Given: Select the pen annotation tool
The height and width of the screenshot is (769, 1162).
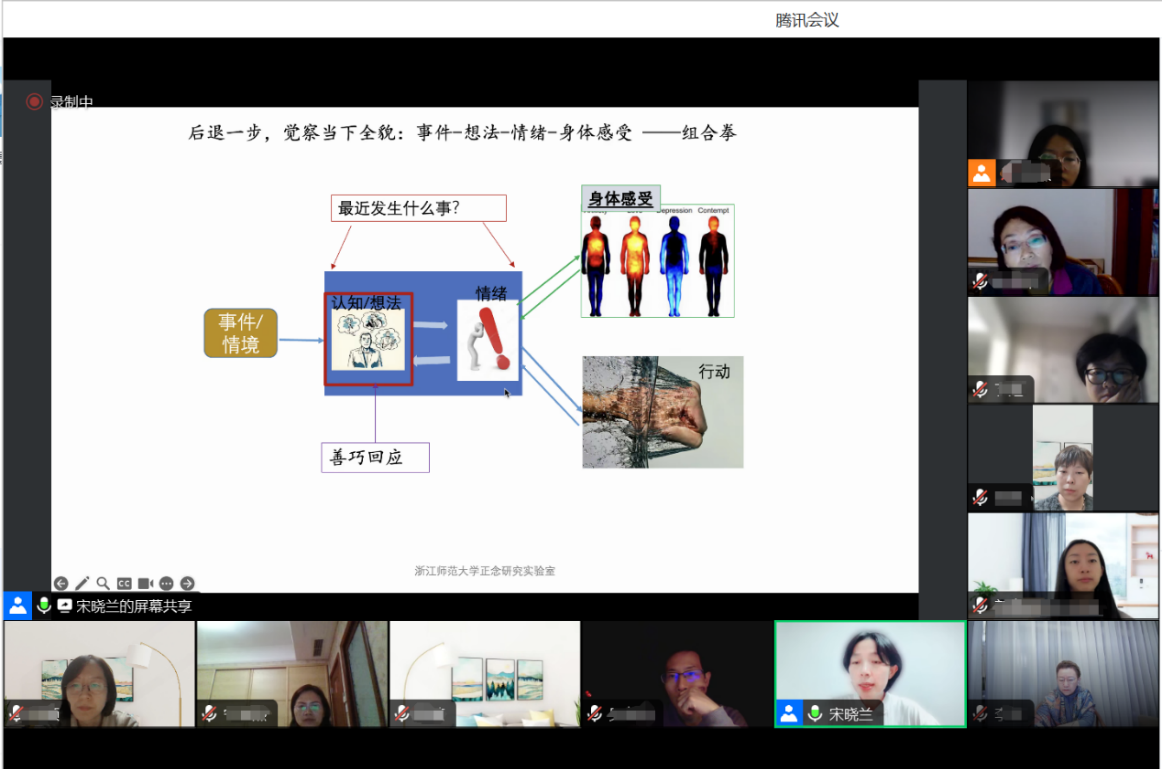Looking at the screenshot, I should [x=82, y=583].
